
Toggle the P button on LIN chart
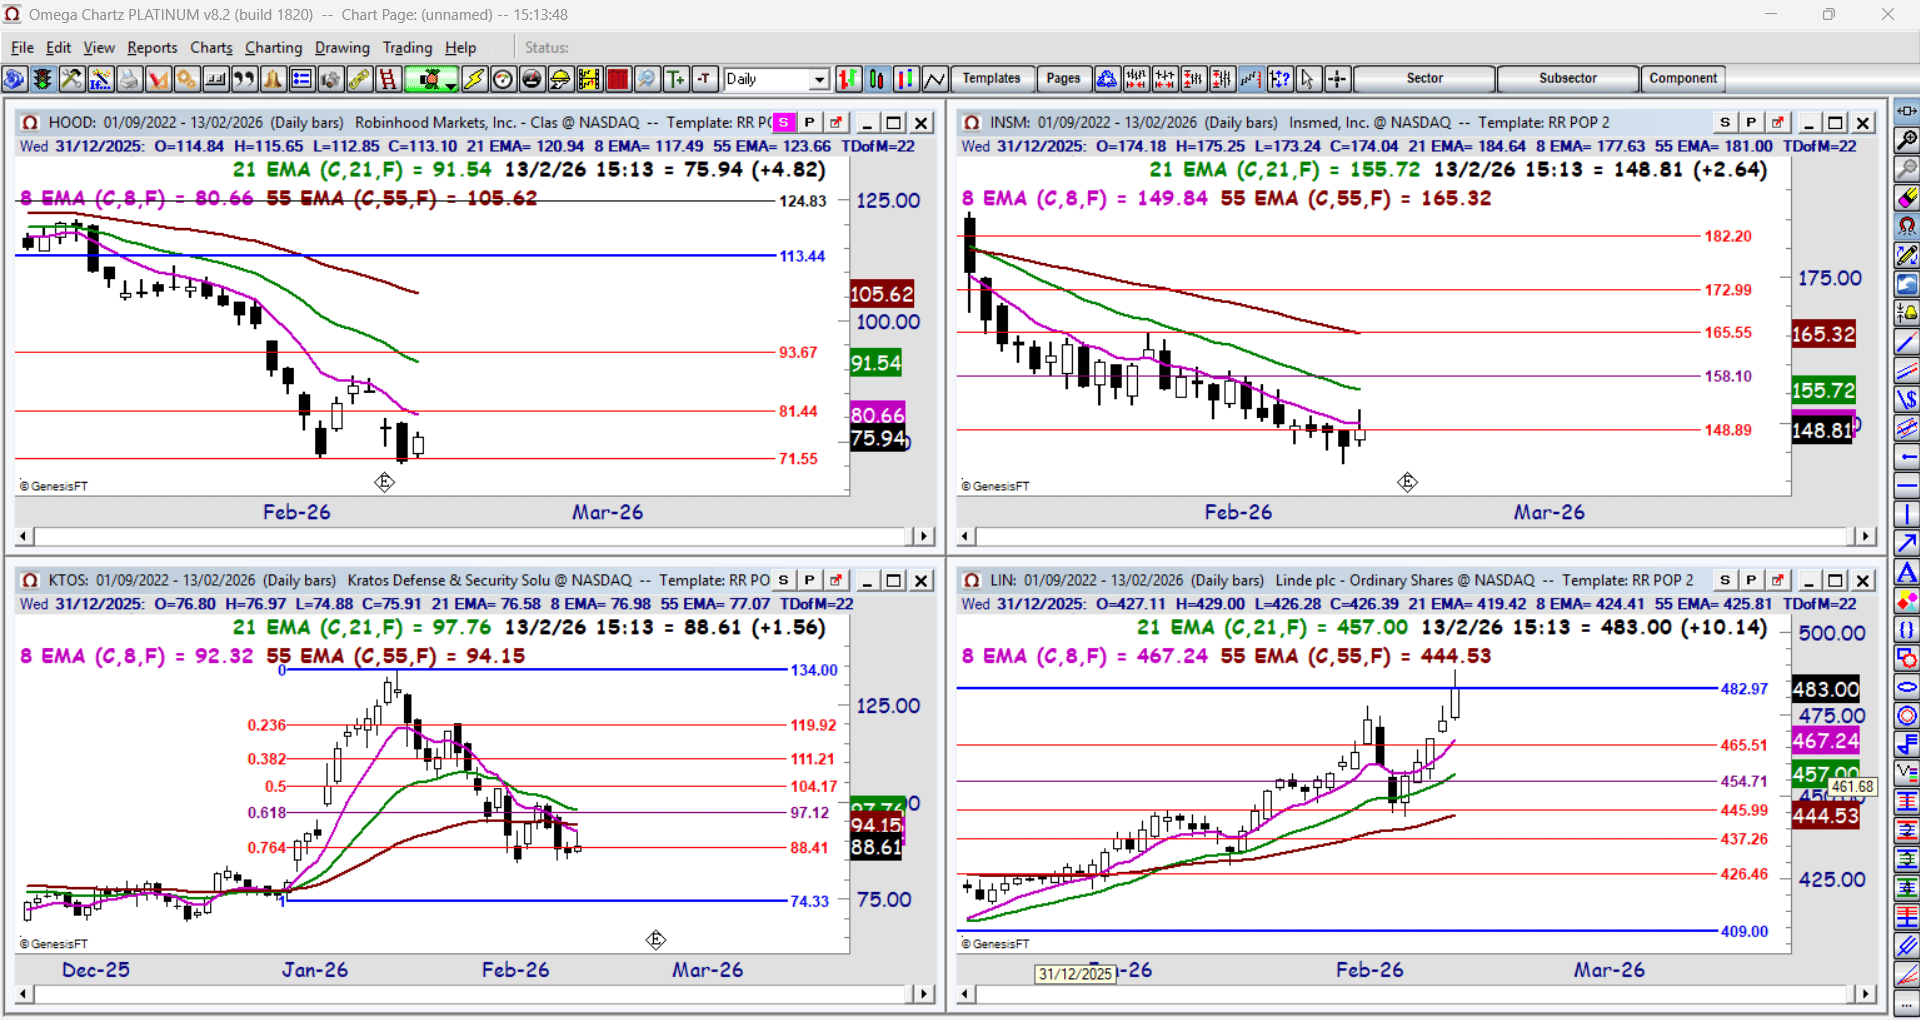pos(1751,580)
